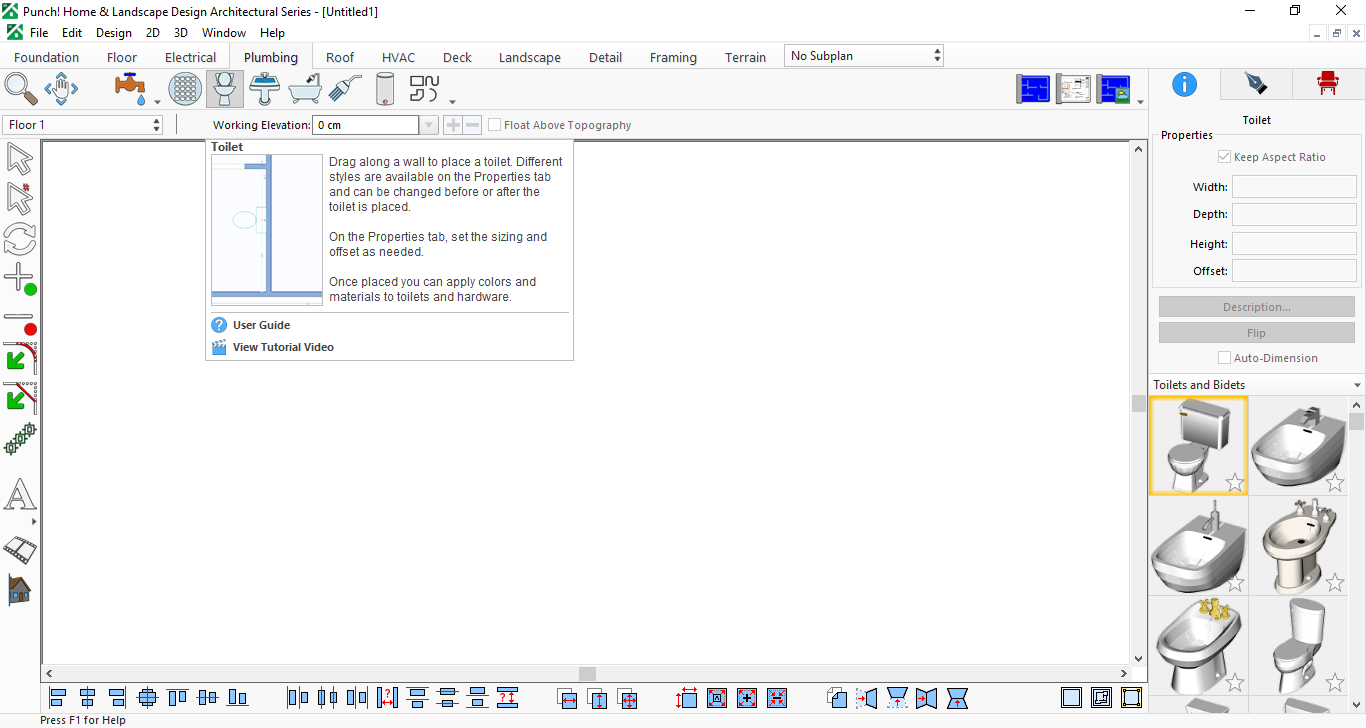Click the horizontal scrollbar thumb

(587, 674)
